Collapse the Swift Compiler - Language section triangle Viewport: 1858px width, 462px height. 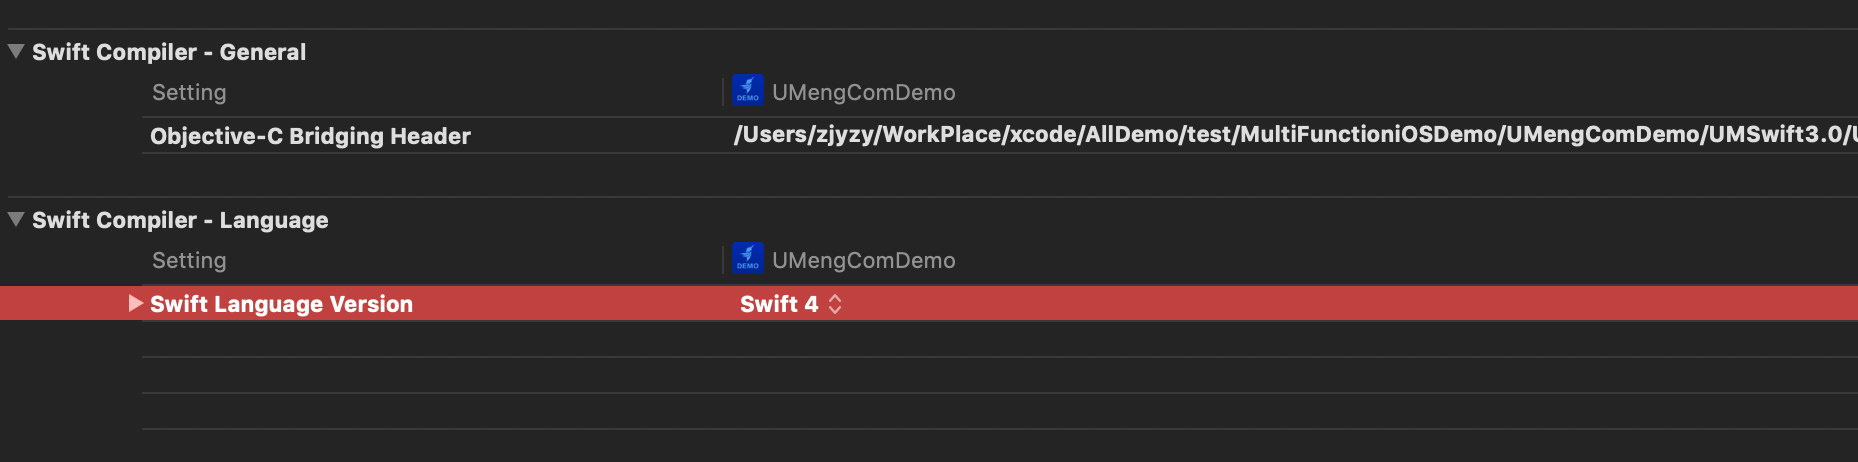click(x=16, y=219)
